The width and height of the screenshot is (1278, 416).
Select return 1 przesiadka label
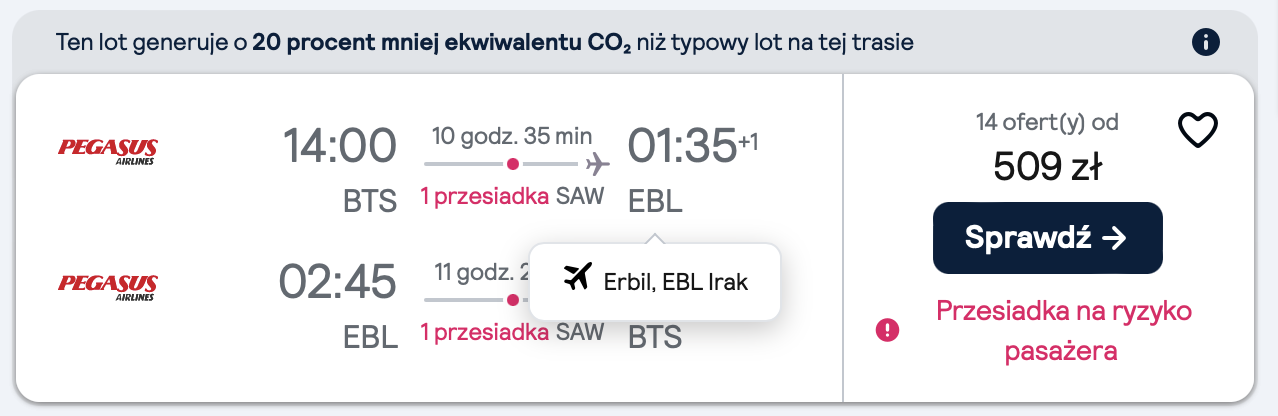tap(484, 332)
